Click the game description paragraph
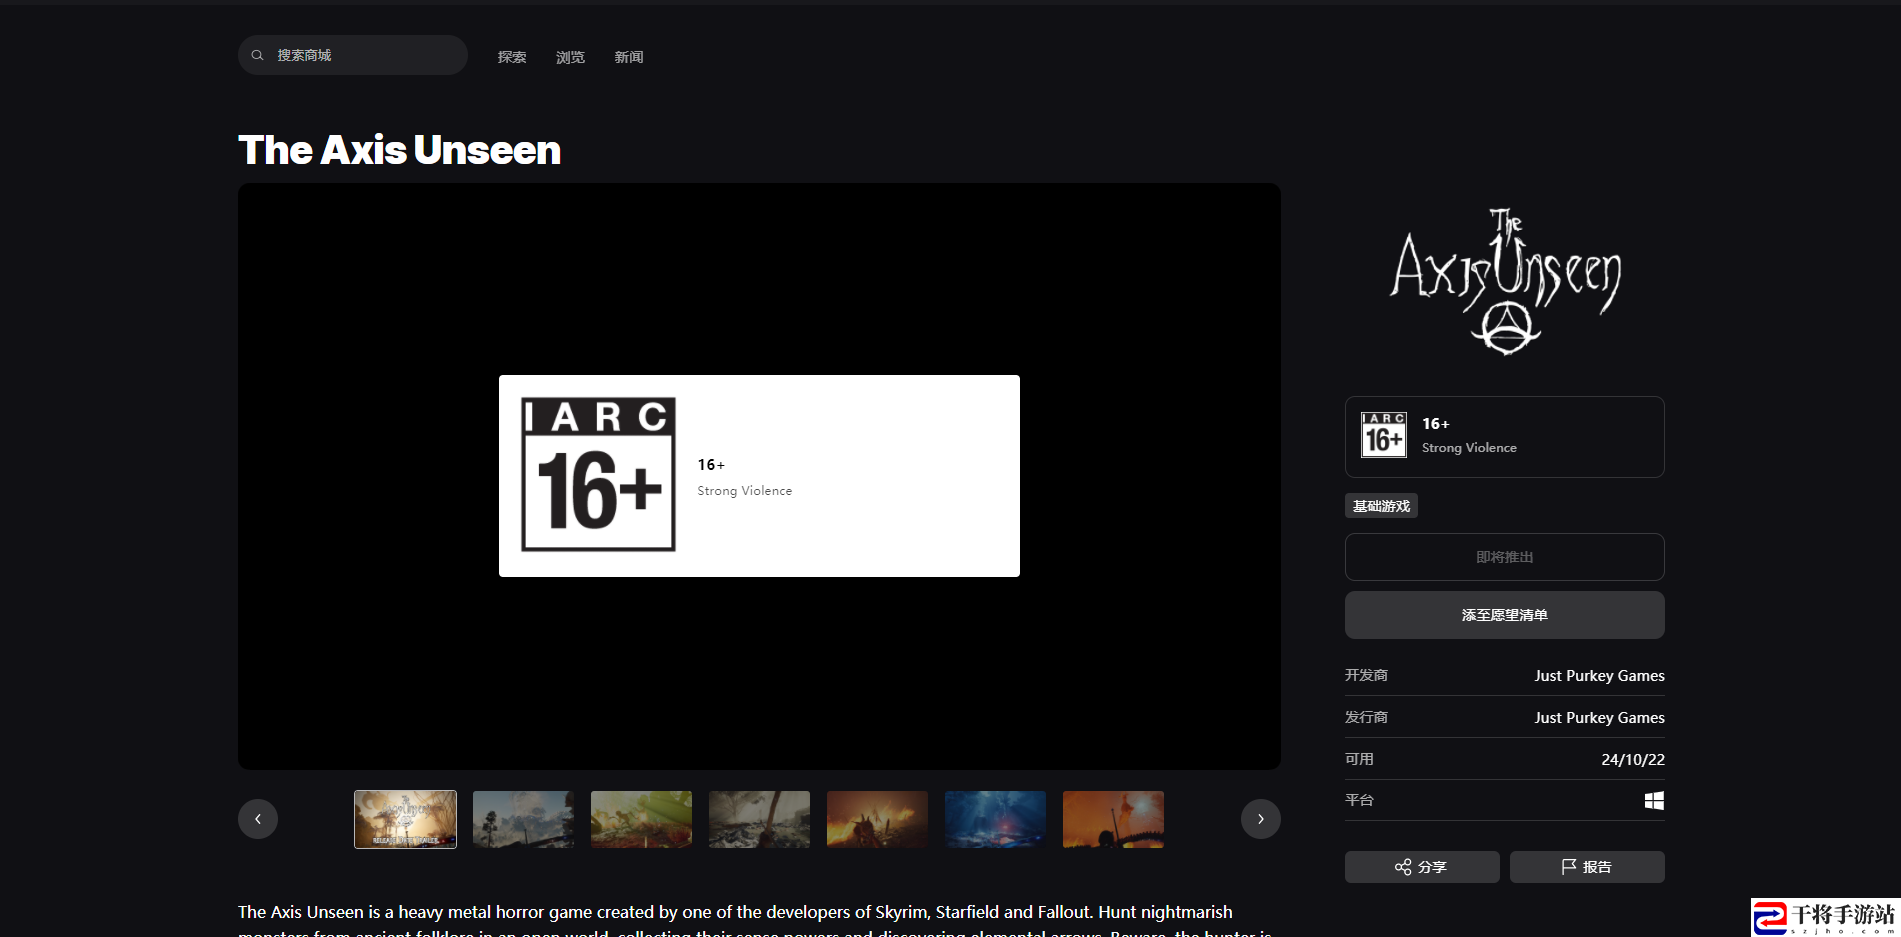 (755, 920)
